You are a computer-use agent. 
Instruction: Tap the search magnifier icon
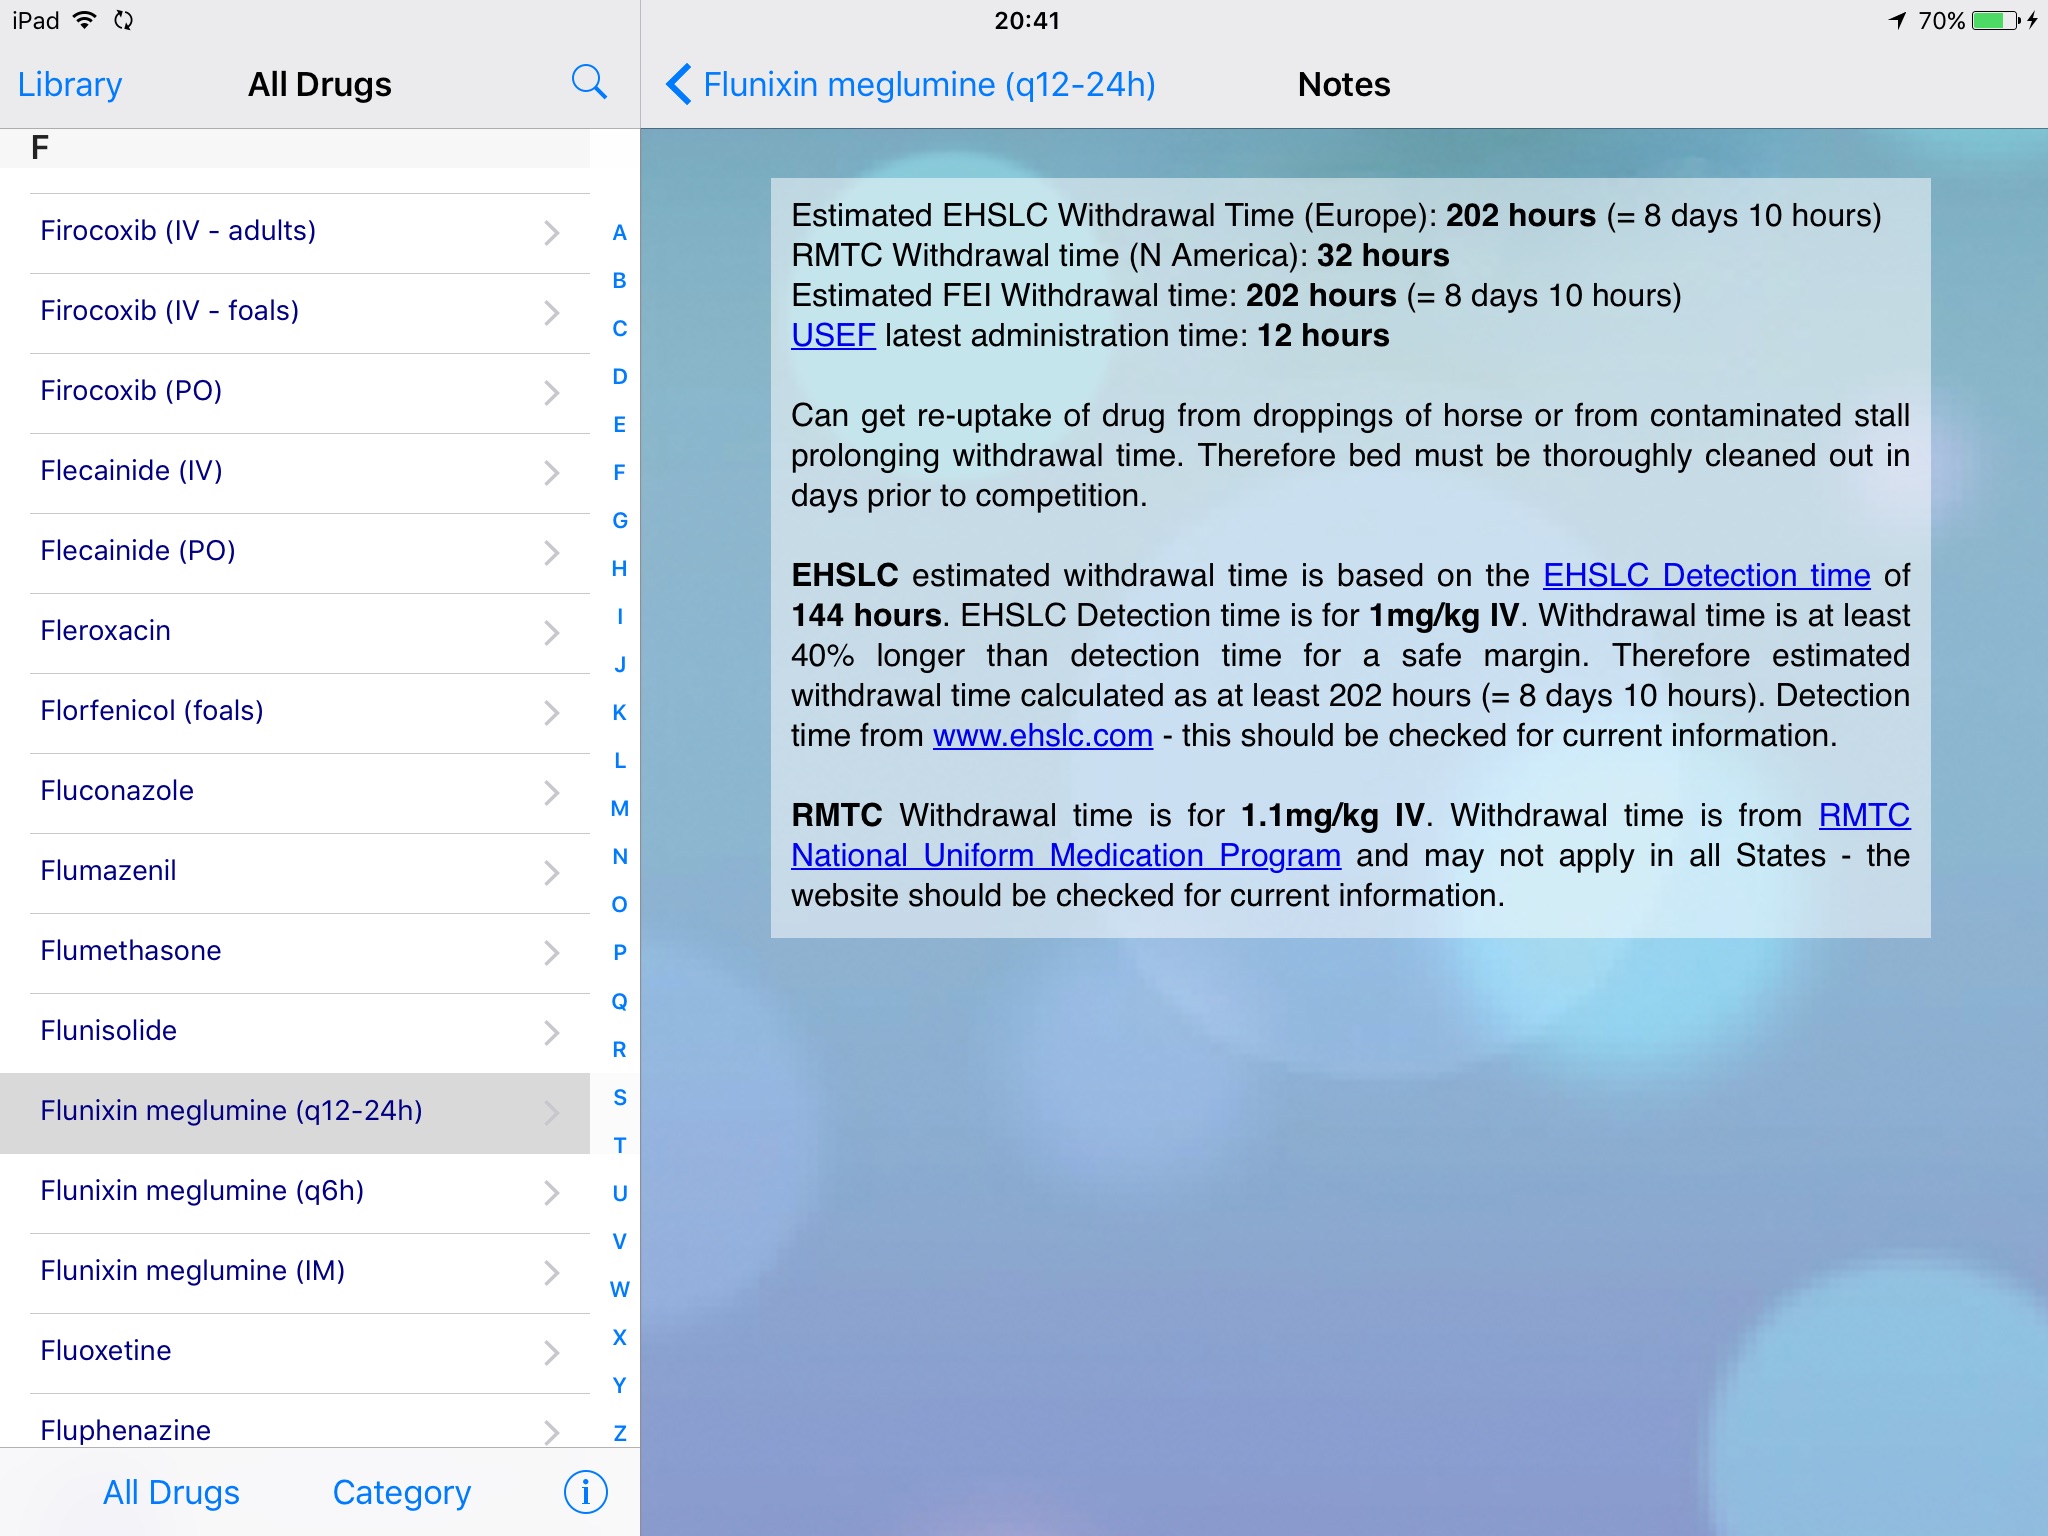[x=589, y=83]
